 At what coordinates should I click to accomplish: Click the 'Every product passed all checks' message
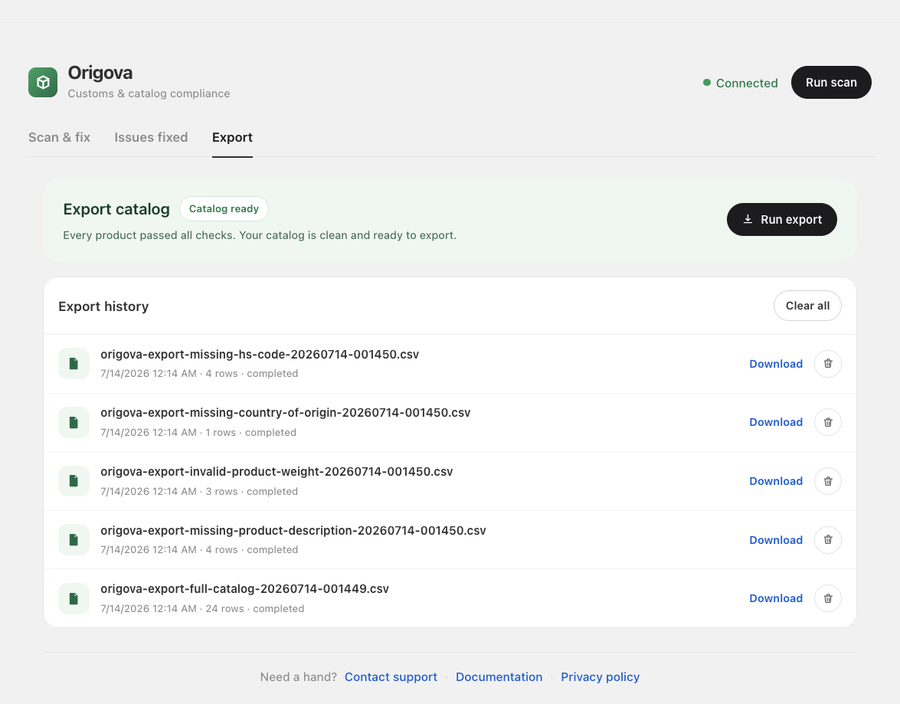click(259, 235)
